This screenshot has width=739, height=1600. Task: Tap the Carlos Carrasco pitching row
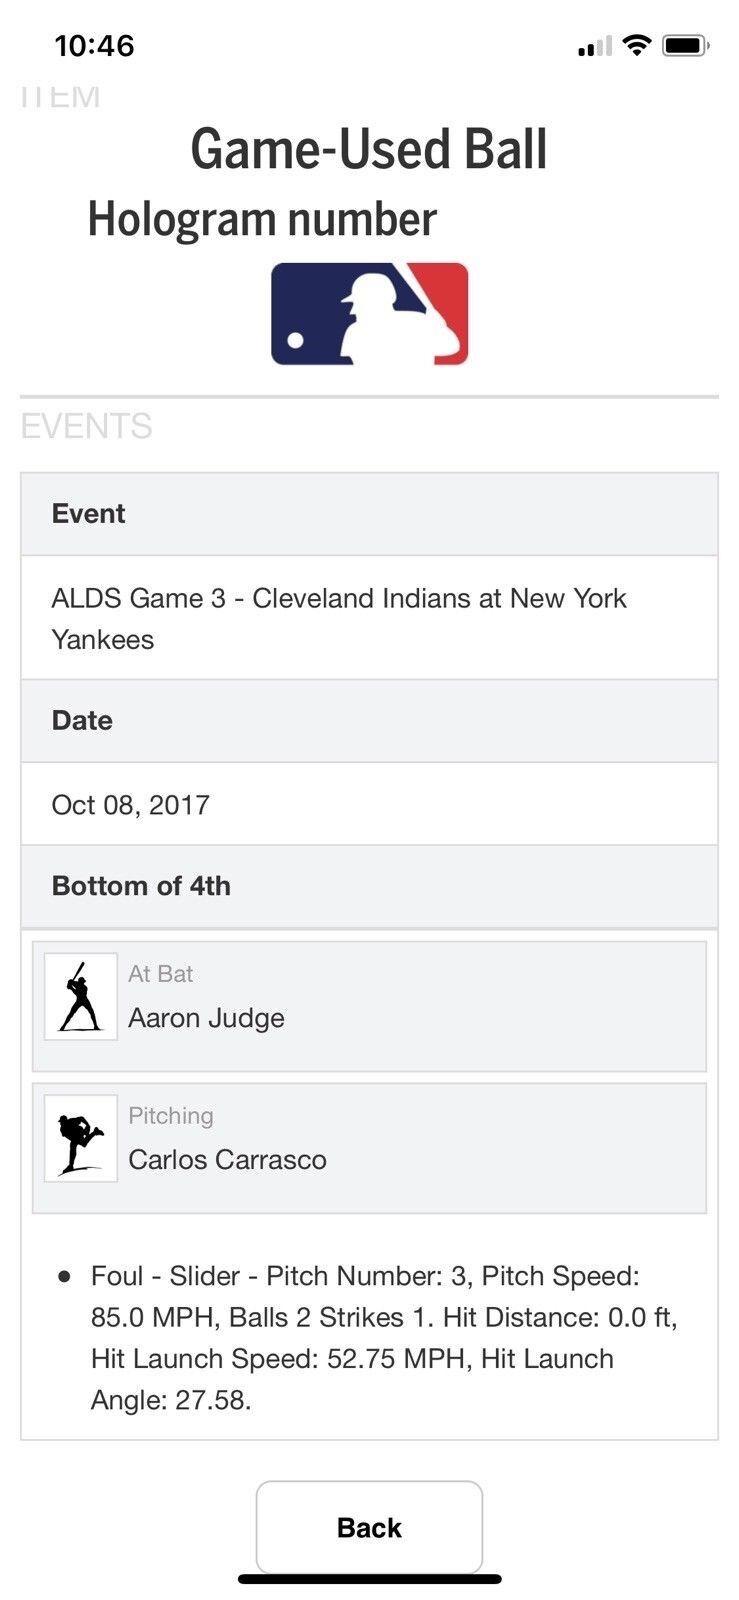tap(369, 1148)
